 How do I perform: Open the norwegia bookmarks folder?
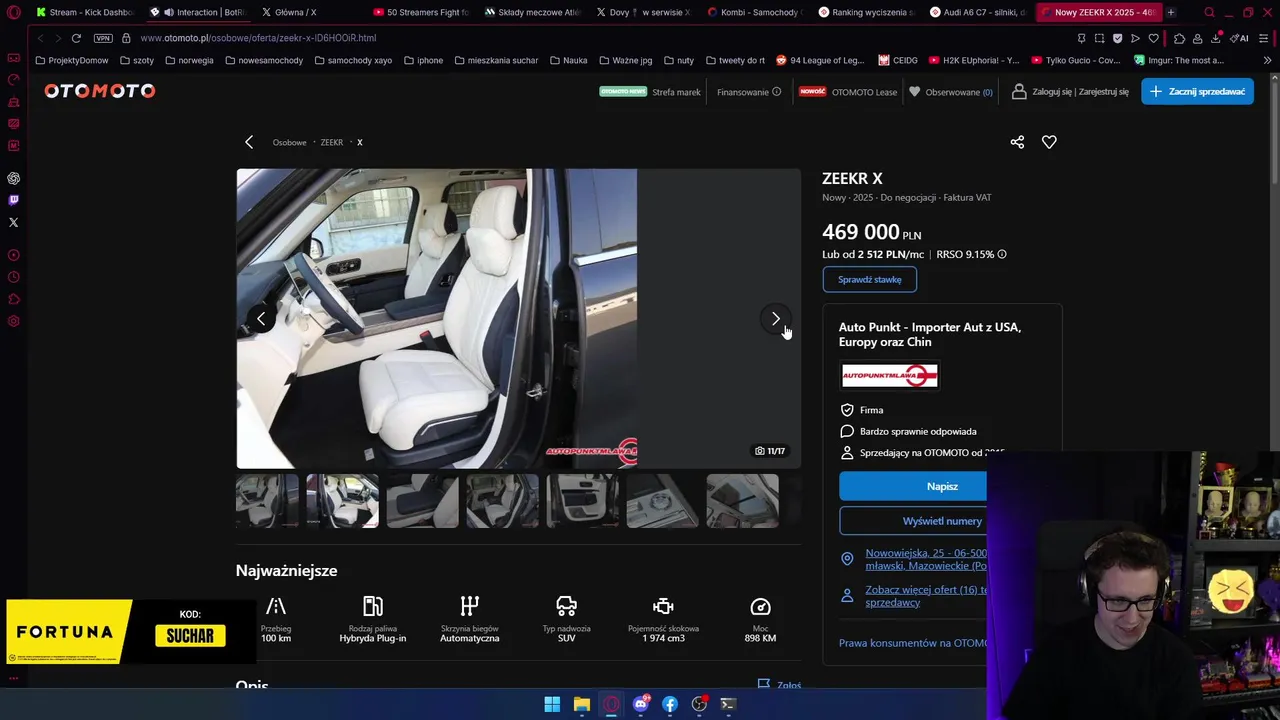pyautogui.click(x=189, y=60)
